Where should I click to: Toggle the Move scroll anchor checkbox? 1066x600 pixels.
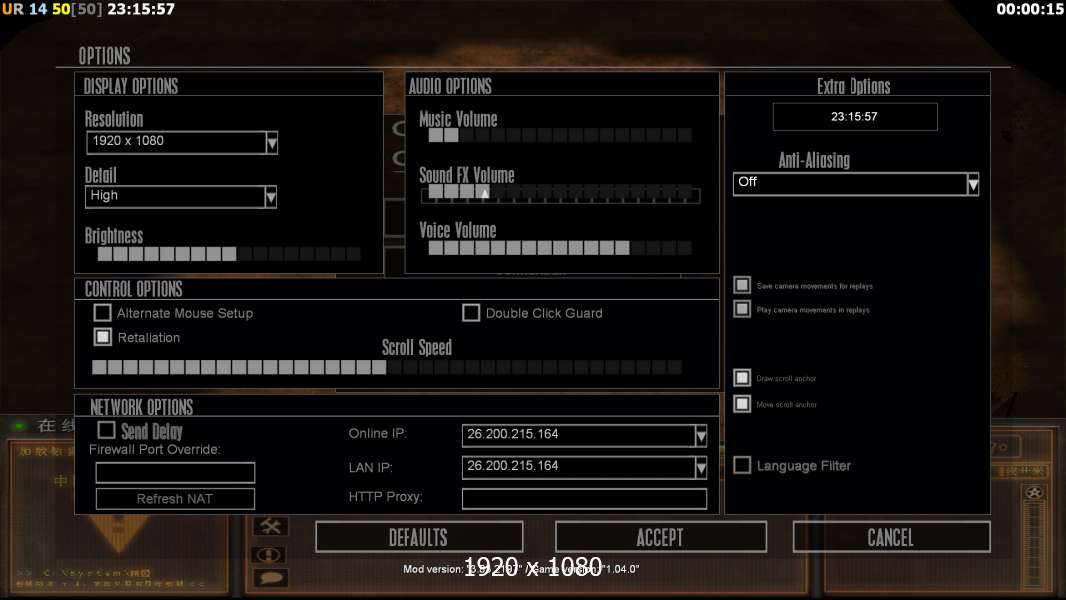click(x=742, y=404)
